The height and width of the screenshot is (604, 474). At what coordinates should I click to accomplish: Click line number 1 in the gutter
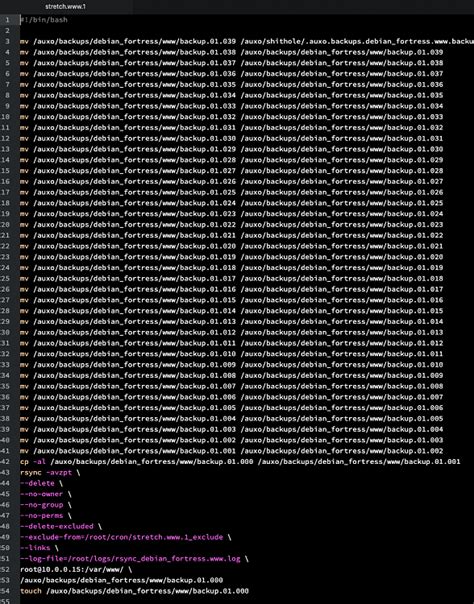[x=7, y=20]
